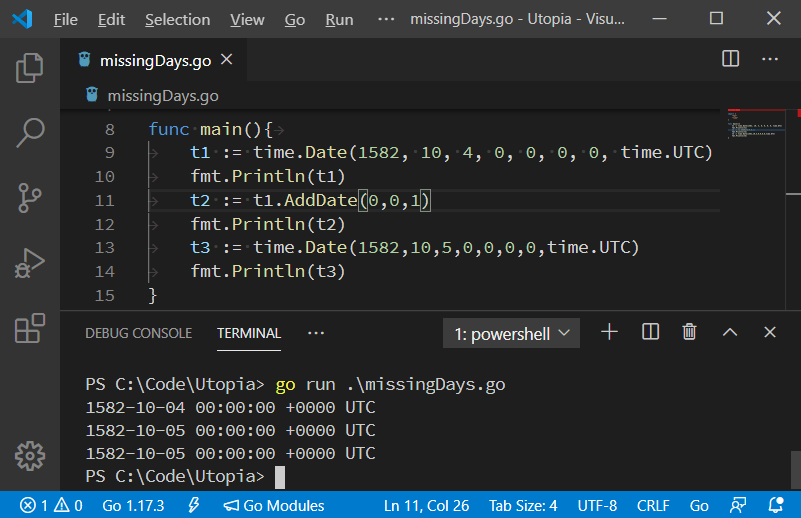The width and height of the screenshot is (801, 518).
Task: Maximize the panel with chevron up
Action: pyautogui.click(x=730, y=333)
